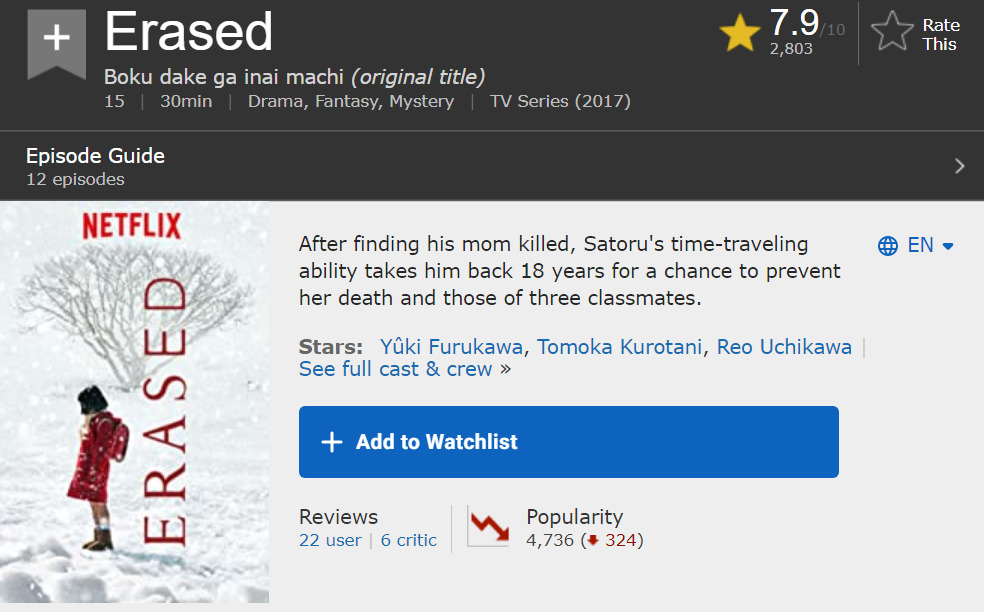Click the 7.9 rating score

(793, 22)
